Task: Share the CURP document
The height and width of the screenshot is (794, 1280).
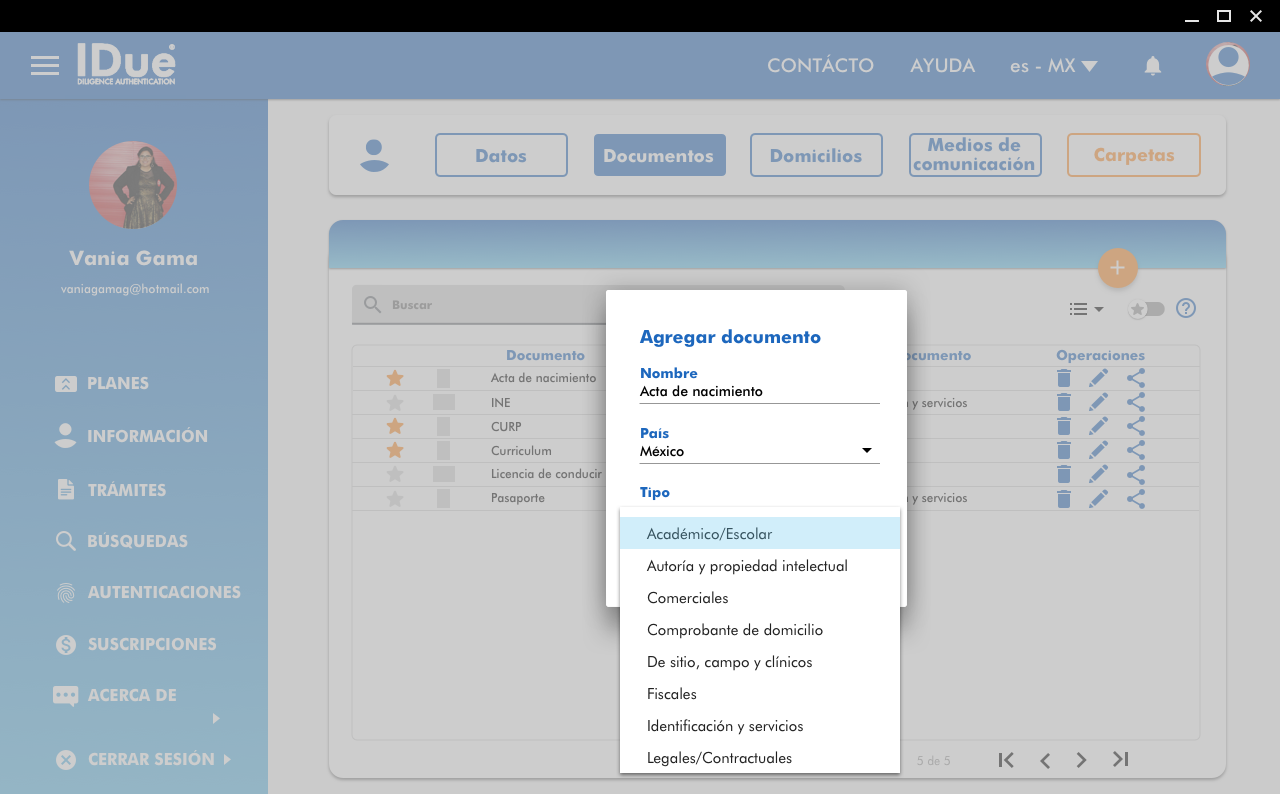Action: (1135, 426)
